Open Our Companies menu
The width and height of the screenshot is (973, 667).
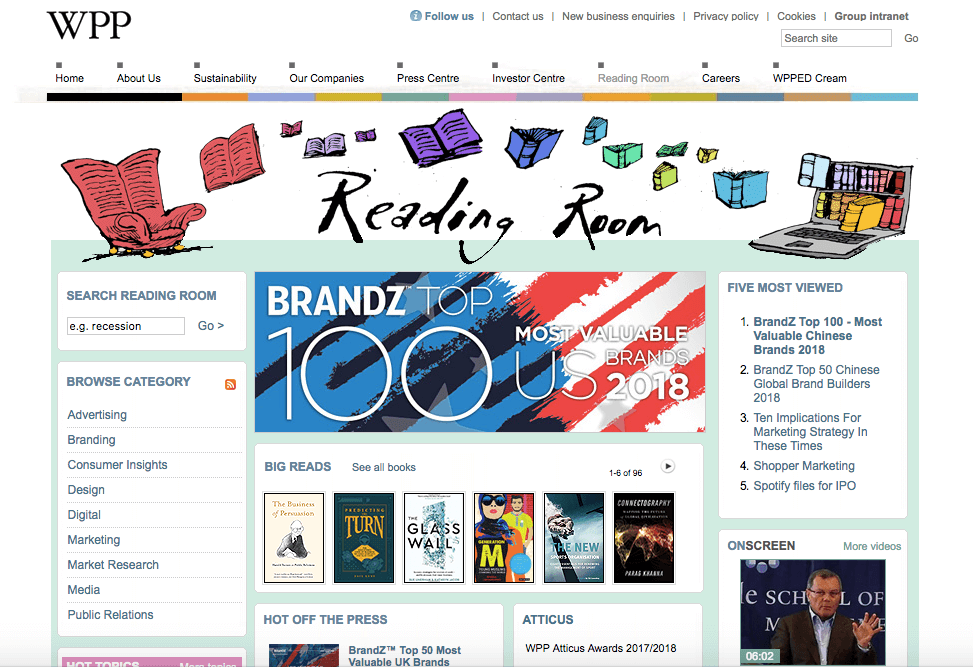click(x=326, y=78)
